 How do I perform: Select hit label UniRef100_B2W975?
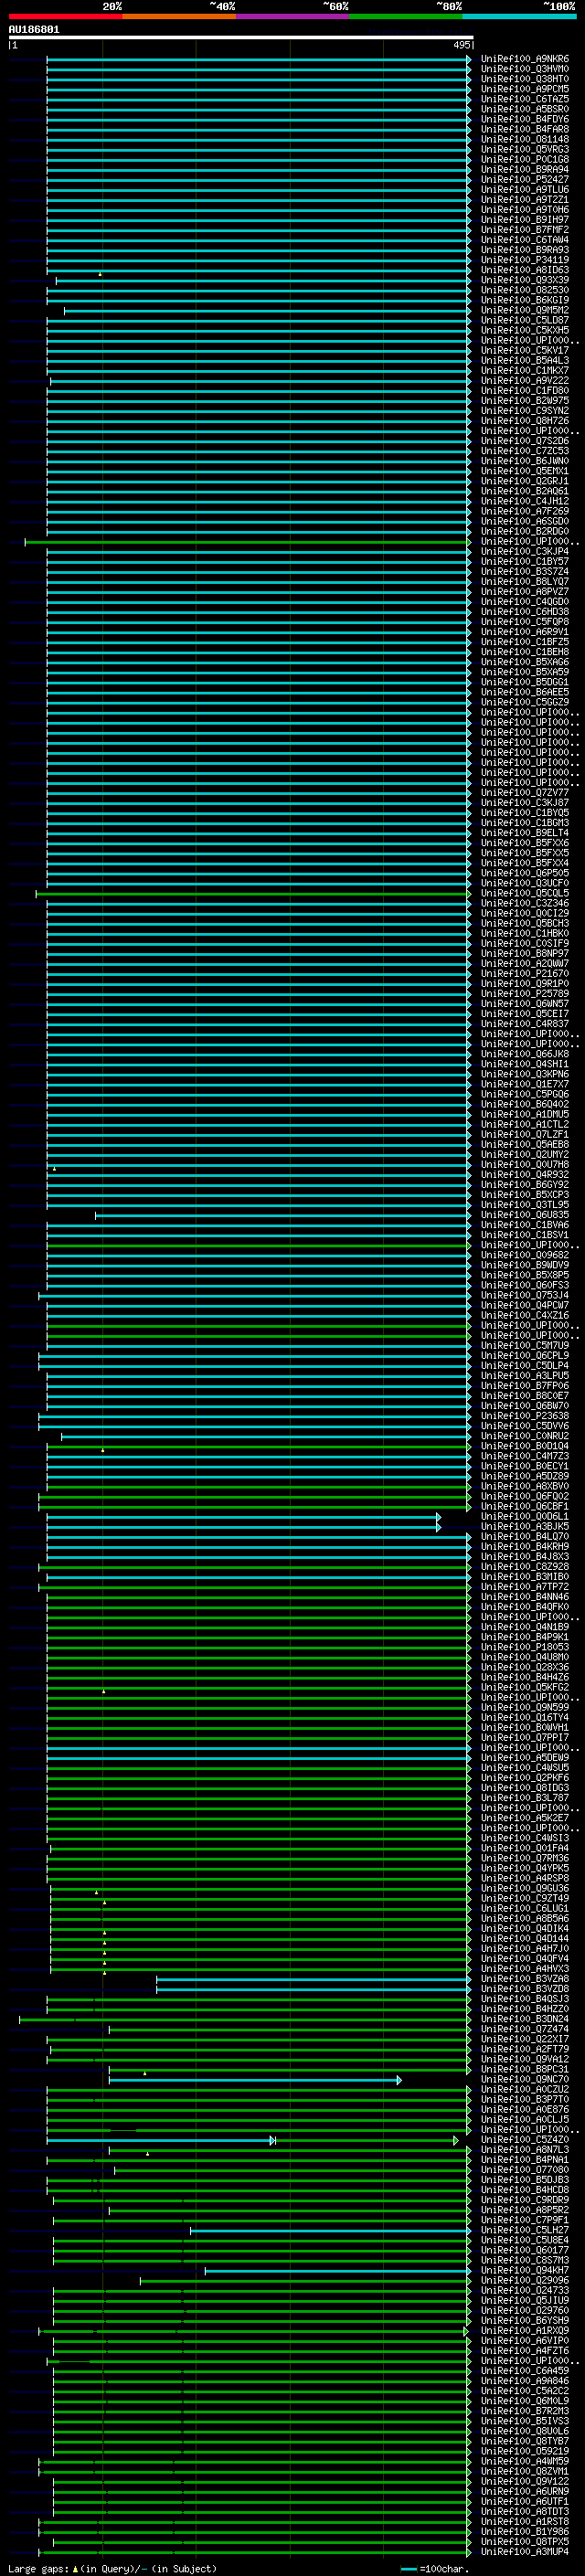[525, 400]
